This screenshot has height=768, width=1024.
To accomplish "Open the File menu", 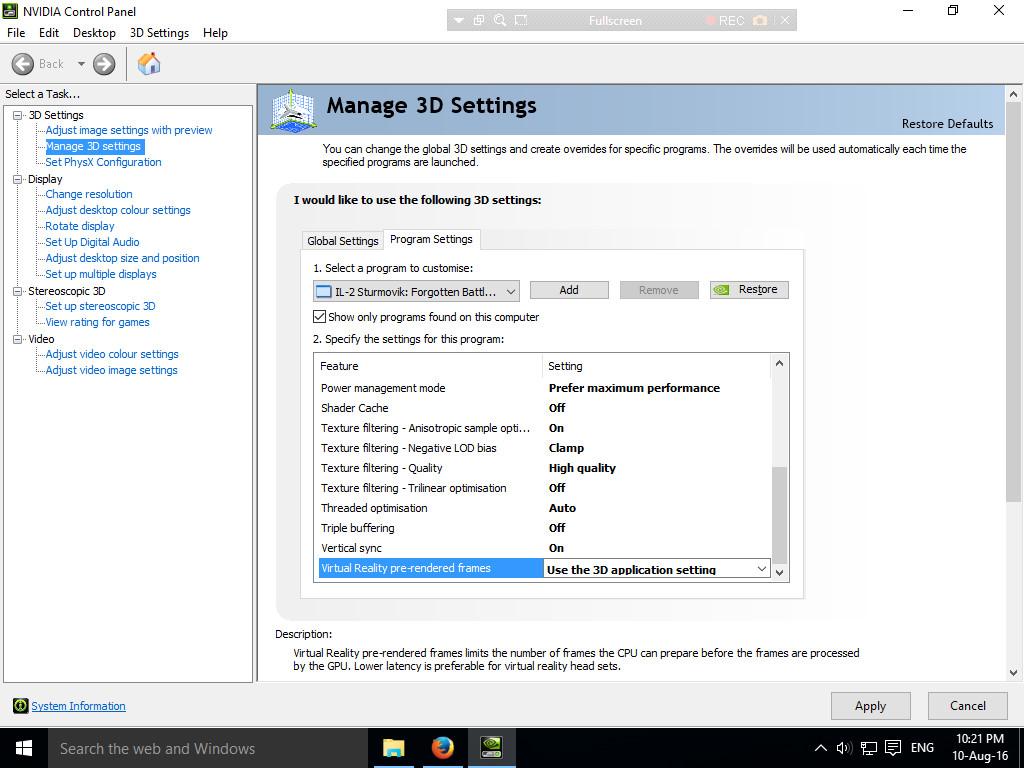I will coord(16,33).
